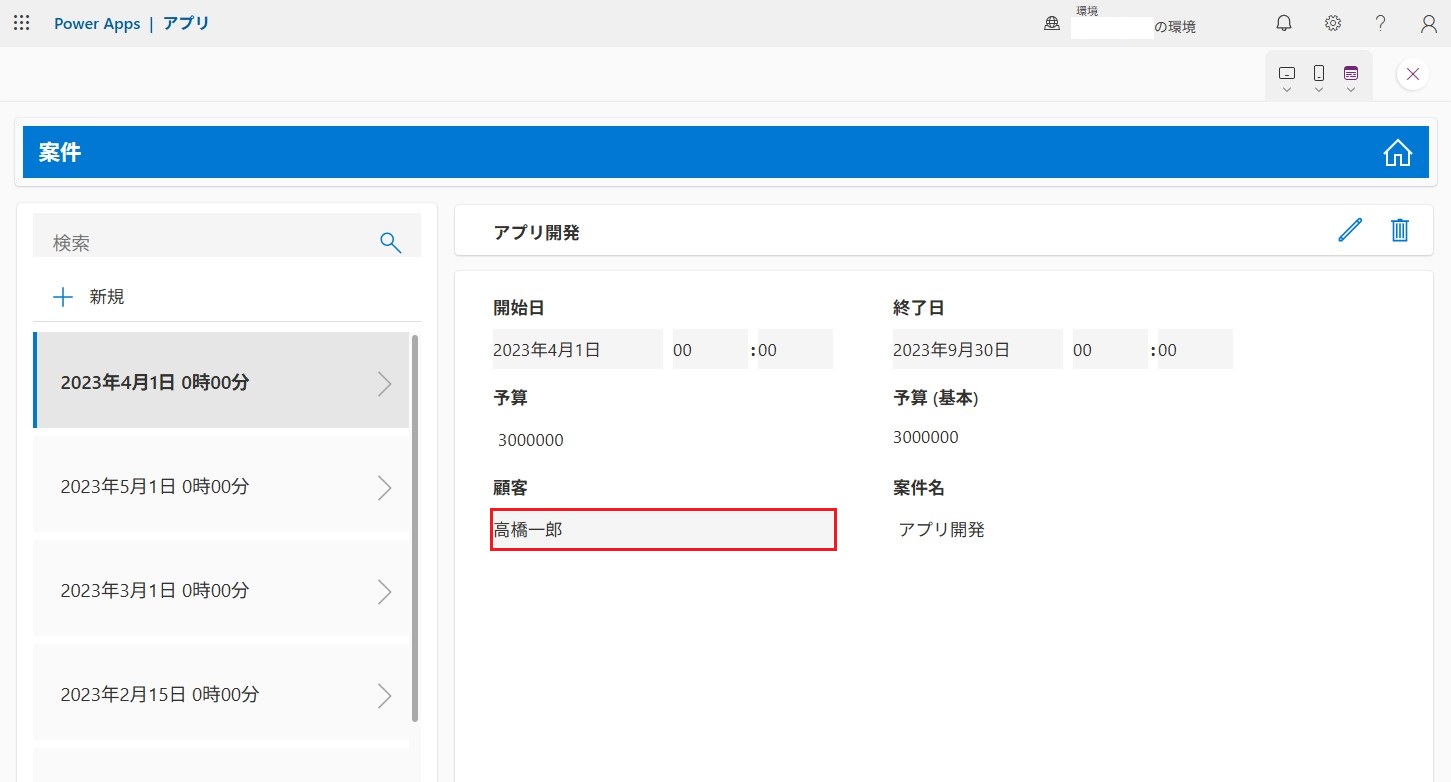The height and width of the screenshot is (782, 1451).
Task: Open the settings gear
Action: click(x=1332, y=23)
